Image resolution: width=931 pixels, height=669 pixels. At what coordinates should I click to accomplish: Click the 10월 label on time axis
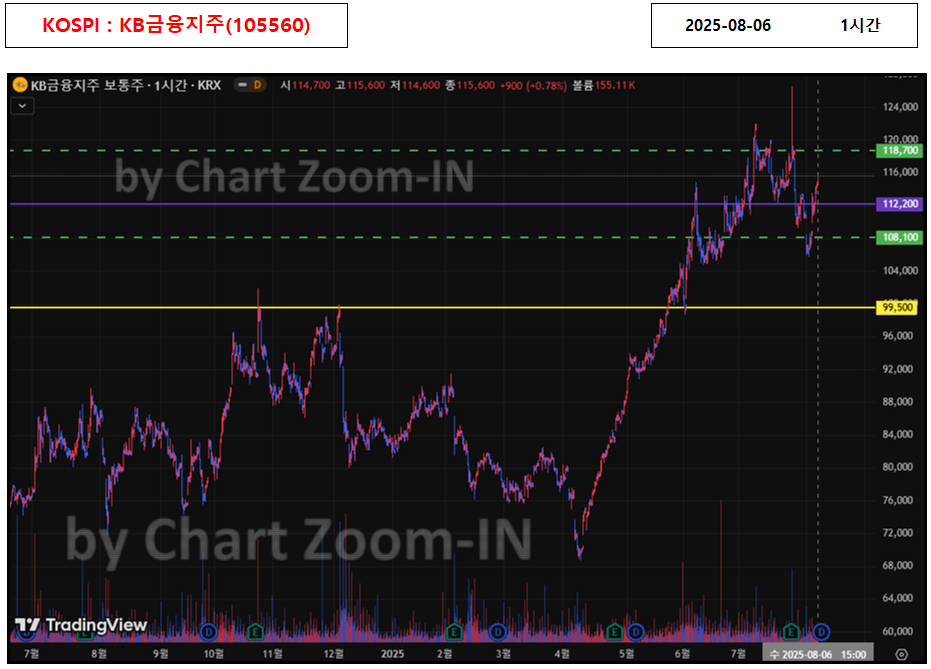[214, 654]
